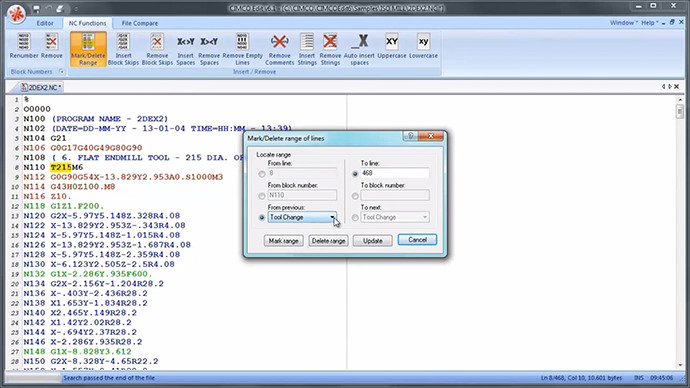Click previous tab arrow in the document tab bar
The width and height of the screenshot is (690, 388).
point(663,87)
